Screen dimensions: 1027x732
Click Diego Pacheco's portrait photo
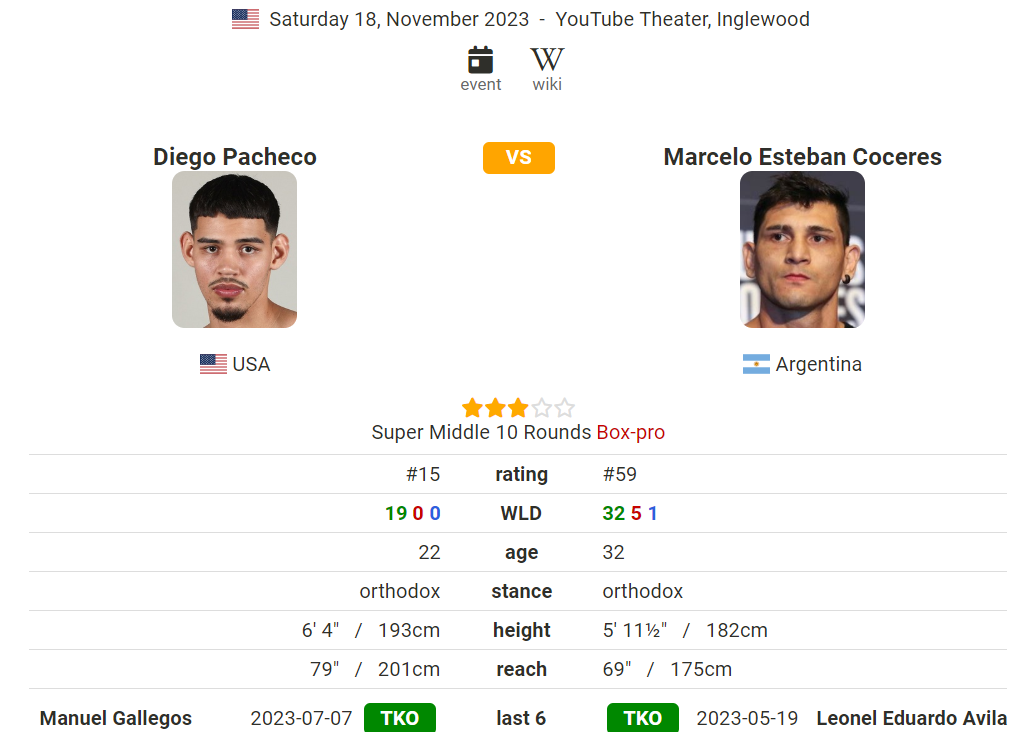tap(234, 249)
